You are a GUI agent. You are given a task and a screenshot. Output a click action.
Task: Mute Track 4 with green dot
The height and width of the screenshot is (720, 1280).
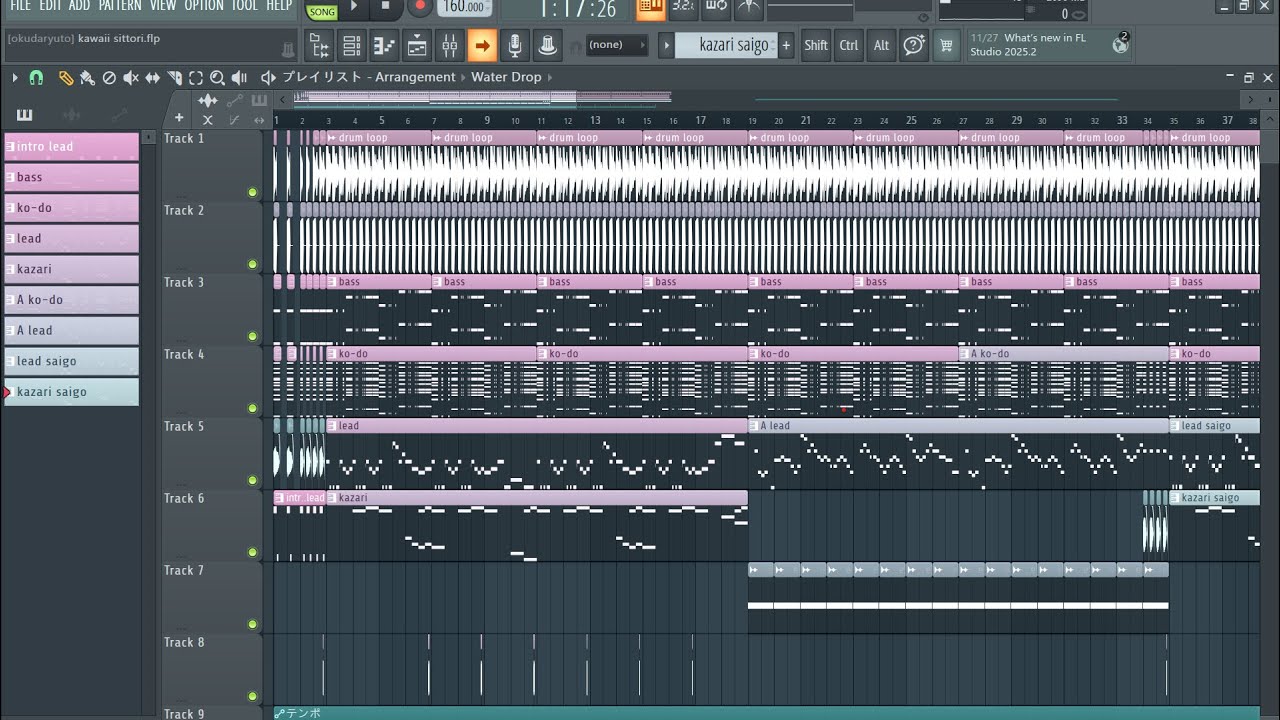coord(252,408)
